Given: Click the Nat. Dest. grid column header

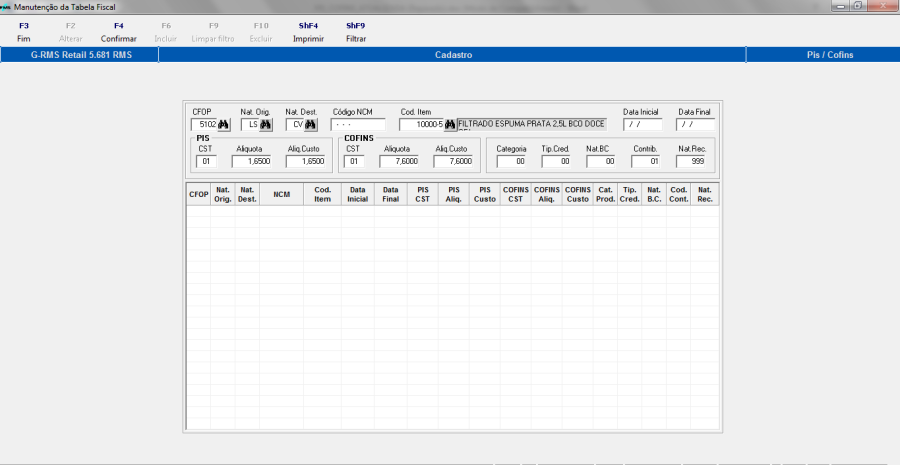Looking at the screenshot, I should coord(247,195).
